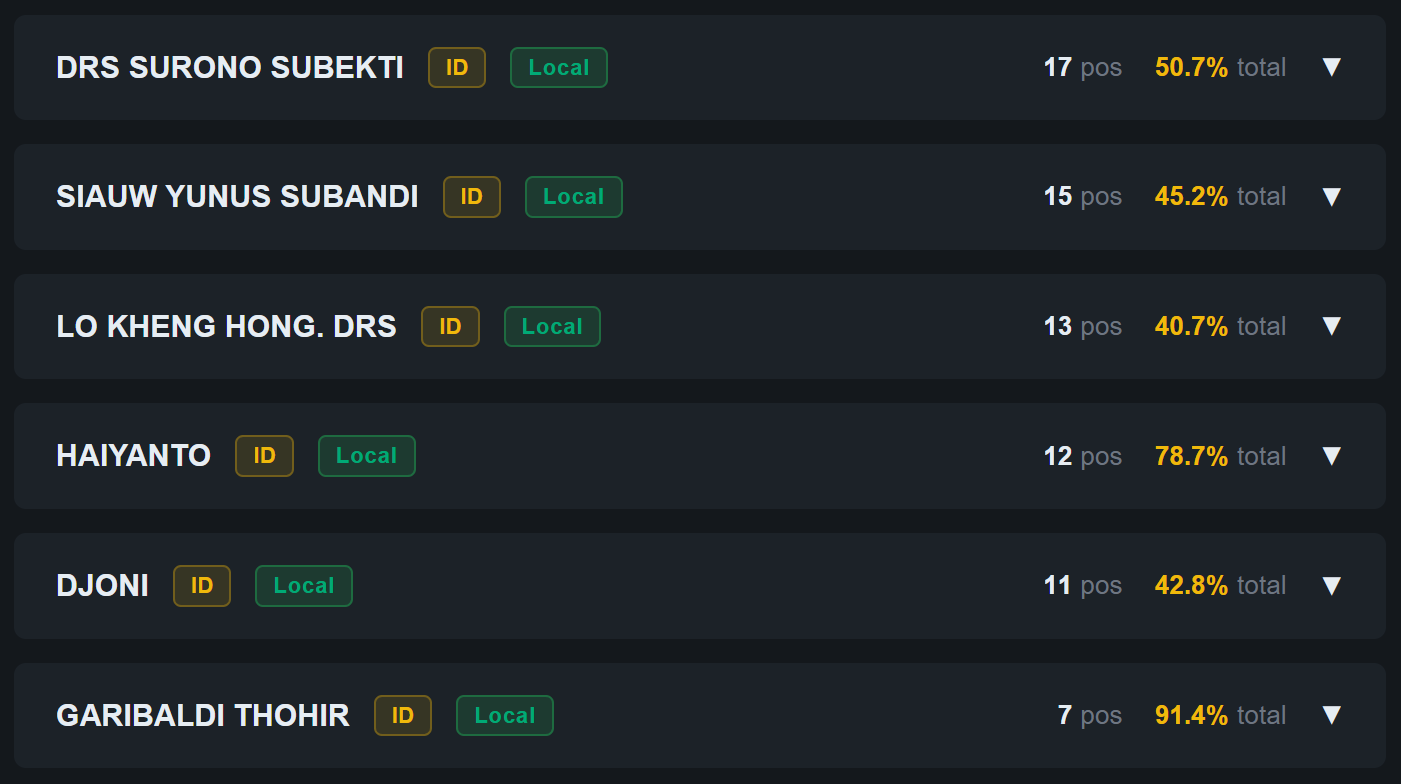Click the 45.2% percentage for SIAUW YUNUS SUBANDI

1191,197
